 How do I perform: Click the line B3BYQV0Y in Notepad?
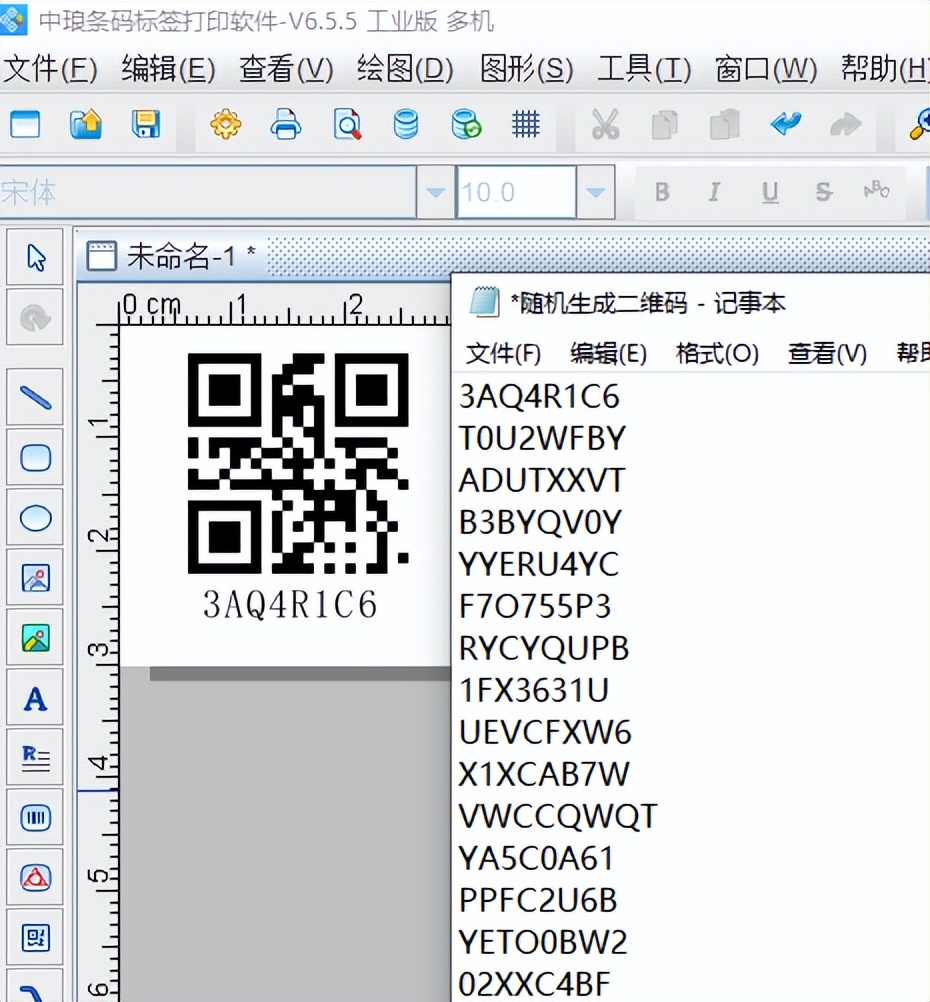[540, 522]
